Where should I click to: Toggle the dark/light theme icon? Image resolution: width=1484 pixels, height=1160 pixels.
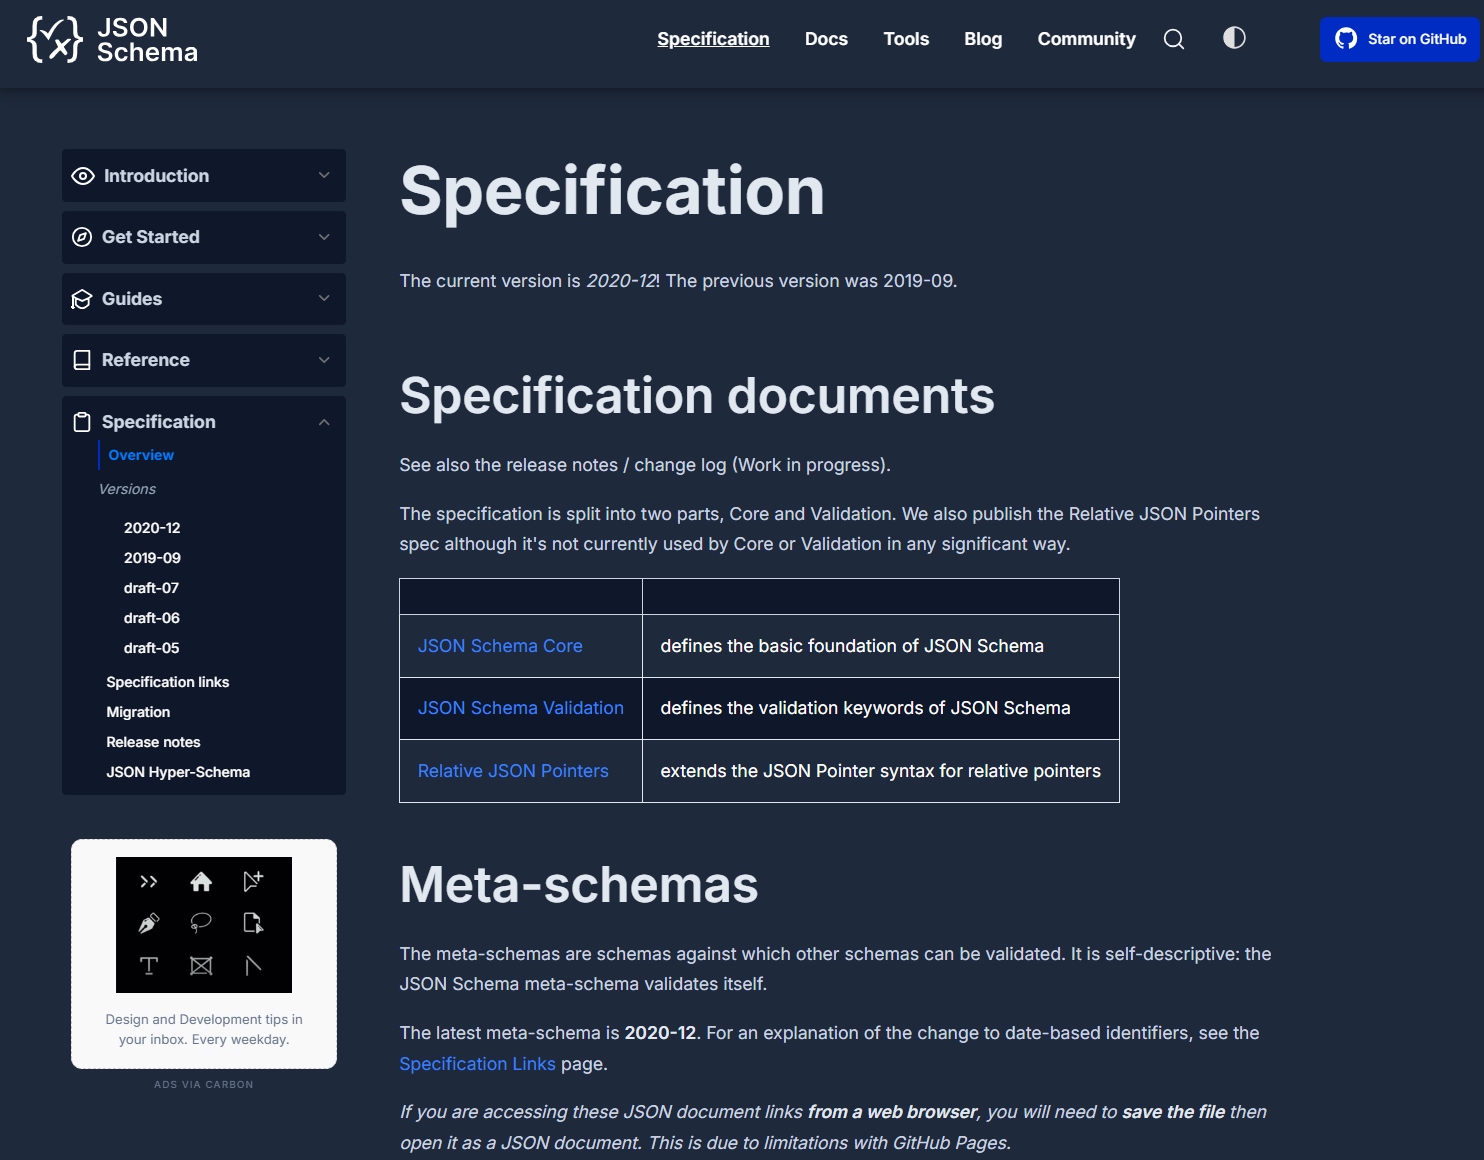1234,38
